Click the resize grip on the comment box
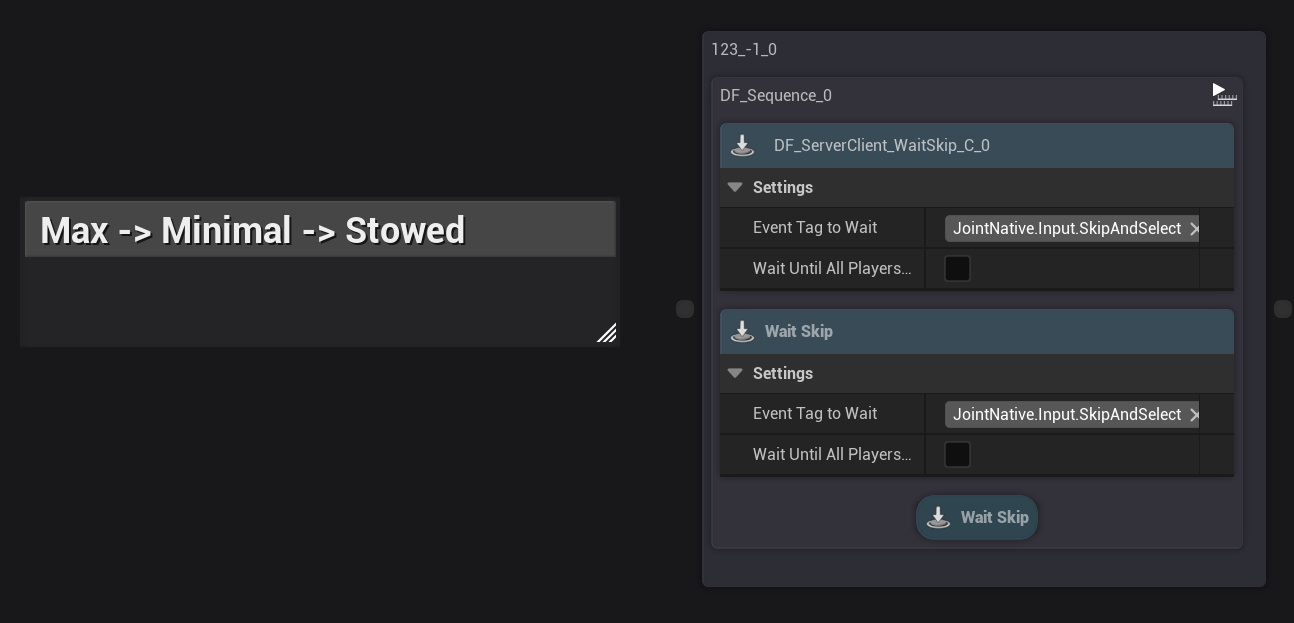 coord(606,333)
